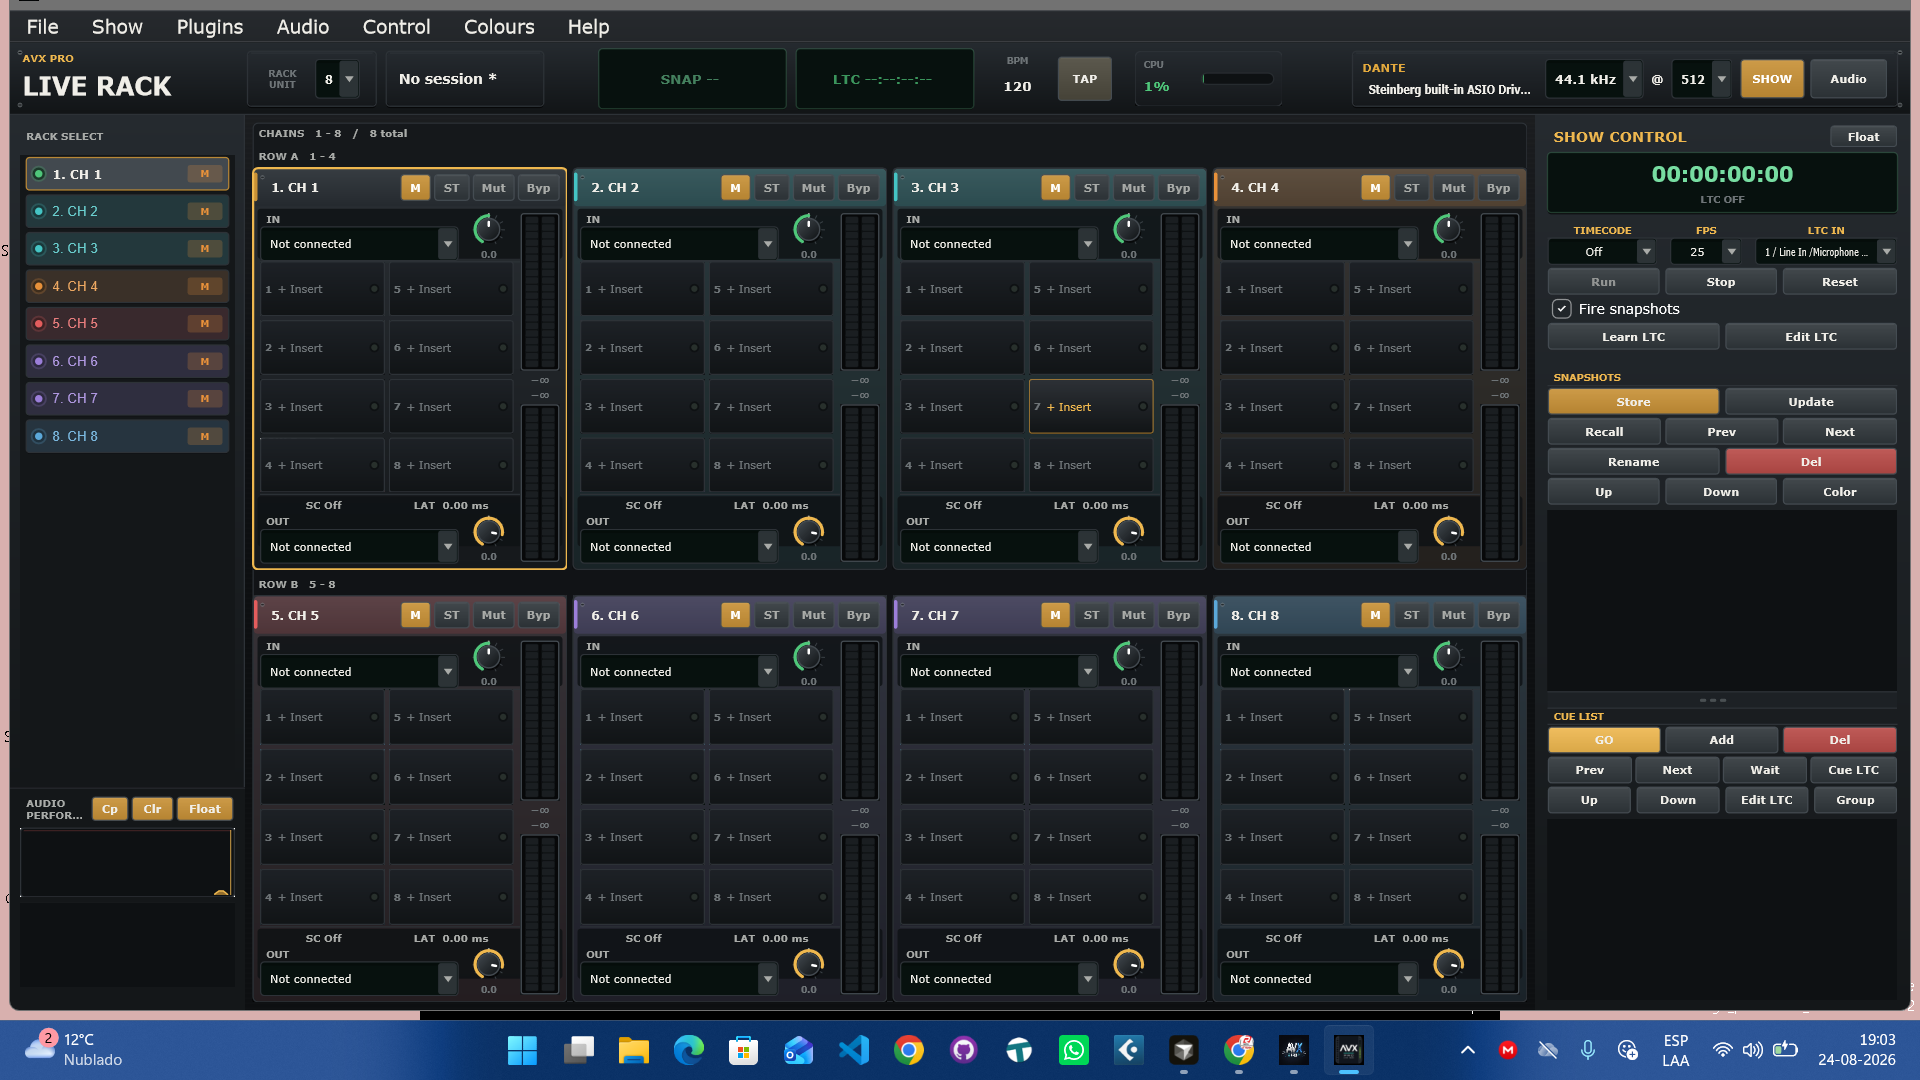Image resolution: width=1920 pixels, height=1080 pixels.
Task: Open Wi-Fi network tray icon
Action: coord(1722,1050)
